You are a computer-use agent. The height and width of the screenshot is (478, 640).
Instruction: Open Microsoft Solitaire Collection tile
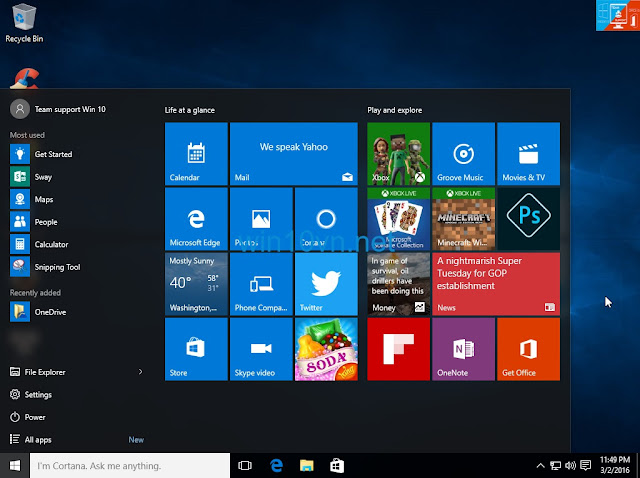398,219
